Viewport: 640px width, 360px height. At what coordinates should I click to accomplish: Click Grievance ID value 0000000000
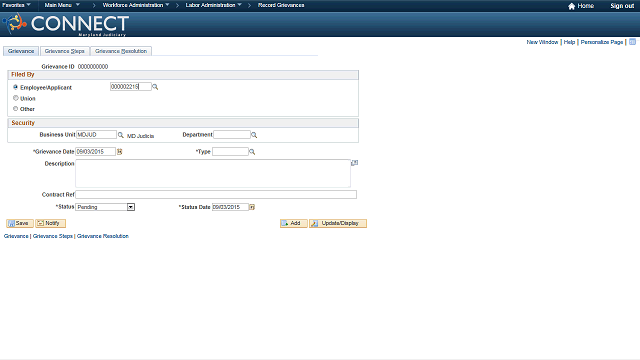coord(93,67)
